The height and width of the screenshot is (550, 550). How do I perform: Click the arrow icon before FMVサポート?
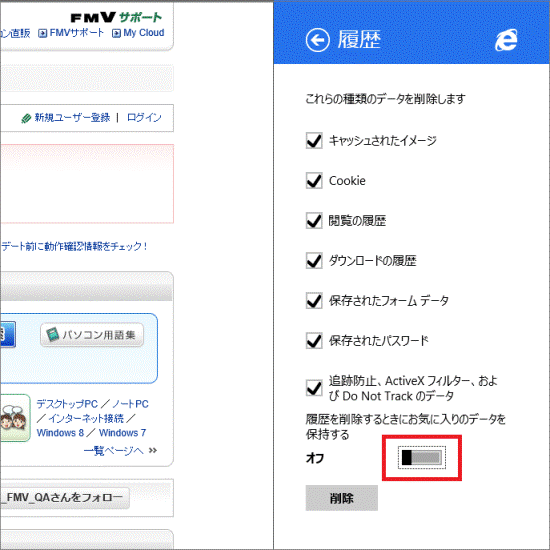pos(43,33)
